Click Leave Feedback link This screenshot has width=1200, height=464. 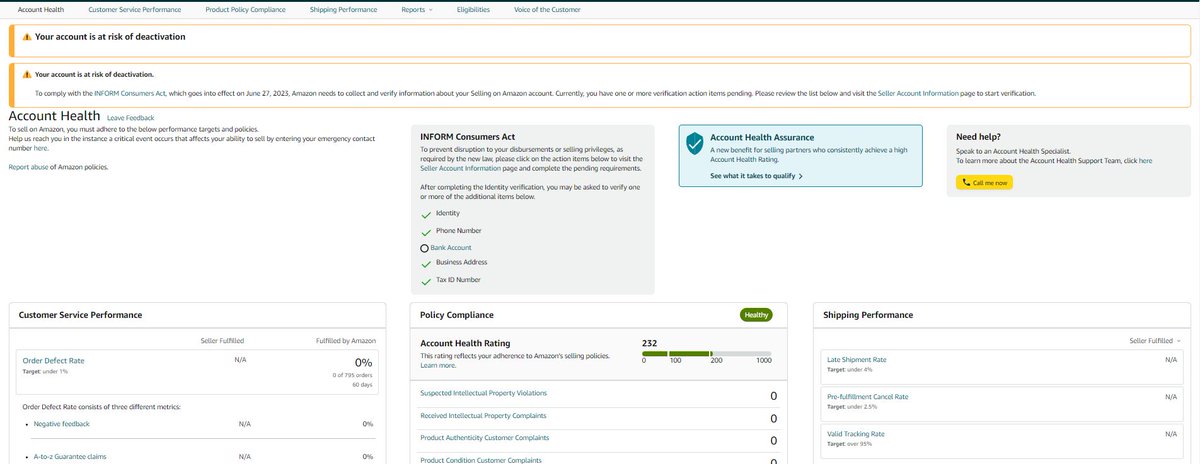coord(131,118)
